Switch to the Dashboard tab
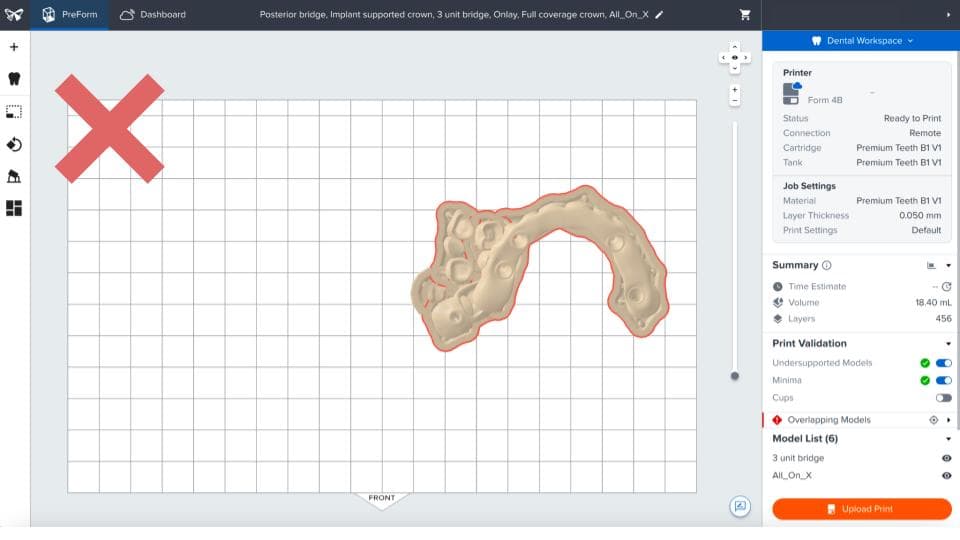 coord(152,15)
